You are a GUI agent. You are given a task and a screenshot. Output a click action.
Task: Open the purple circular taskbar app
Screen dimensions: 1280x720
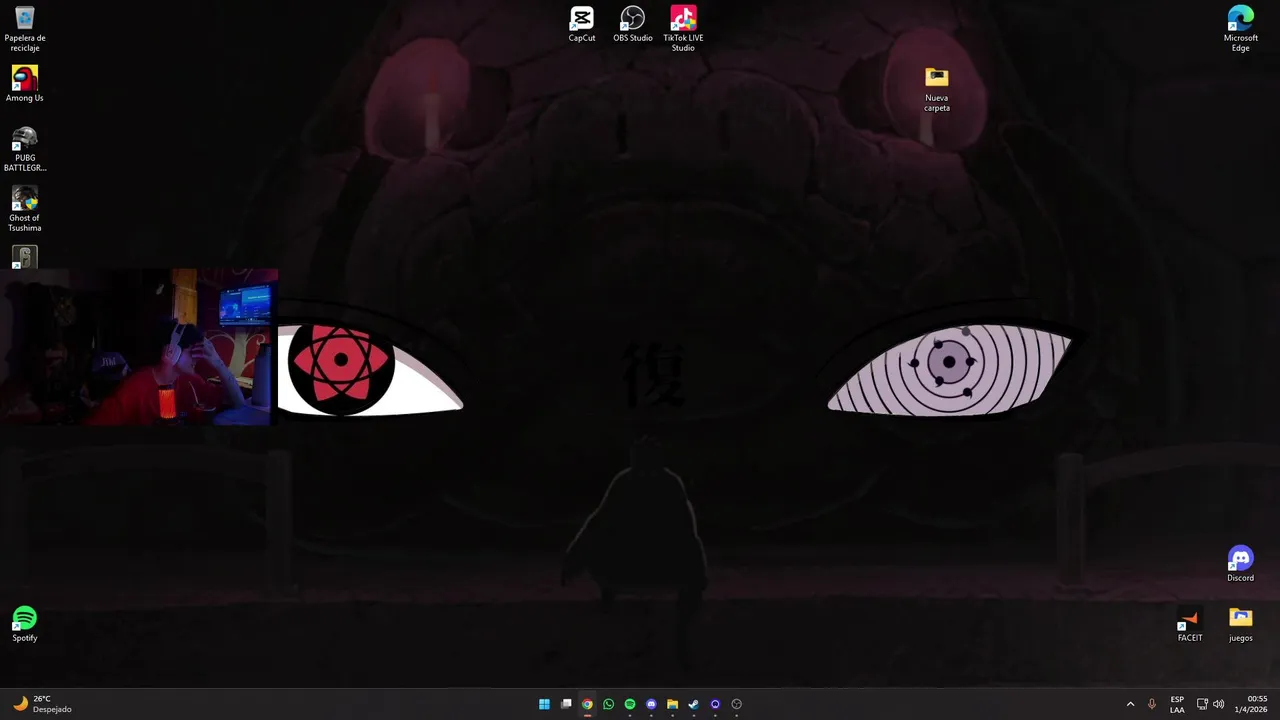(x=715, y=704)
